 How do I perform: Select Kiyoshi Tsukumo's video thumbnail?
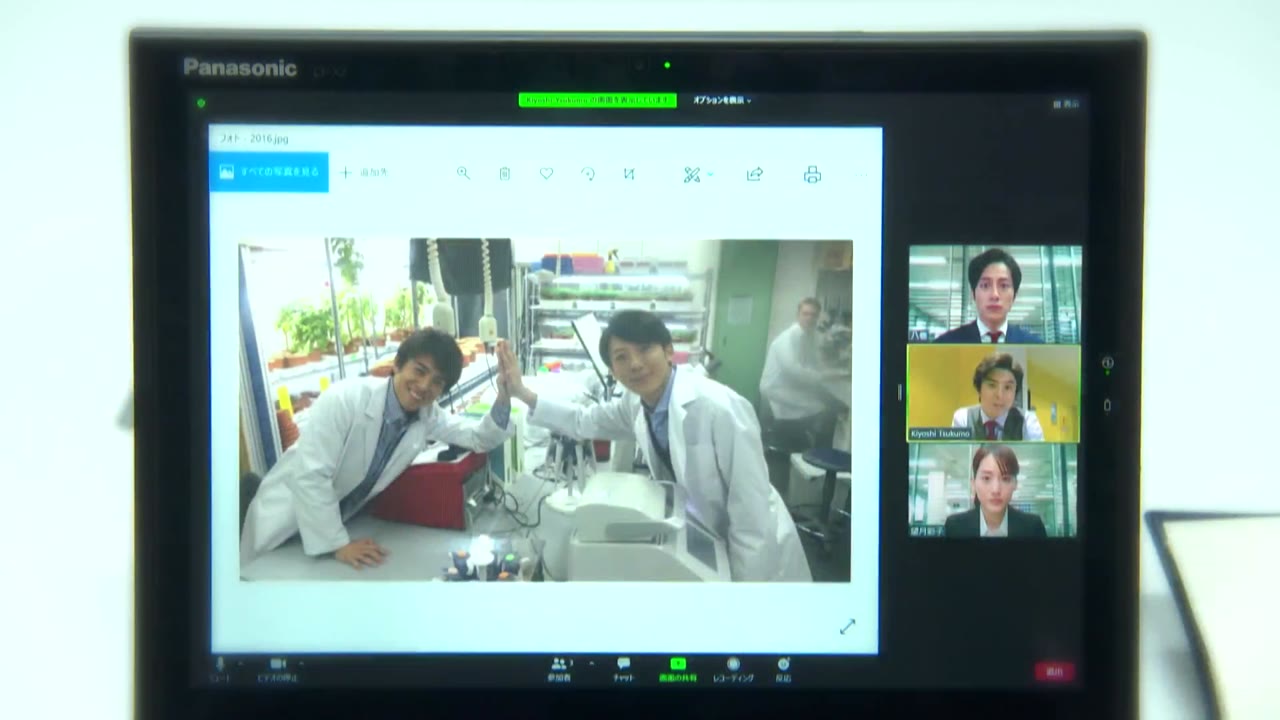994,393
